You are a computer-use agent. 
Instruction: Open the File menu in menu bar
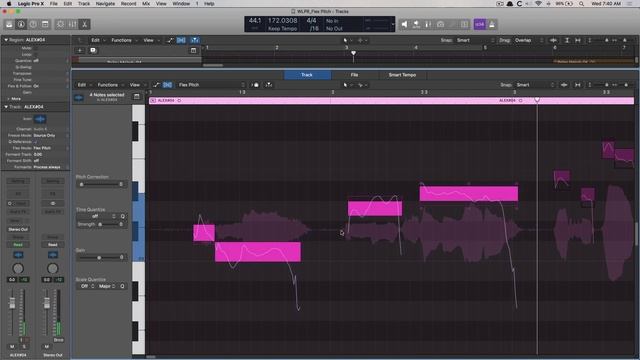(x=53, y=4)
